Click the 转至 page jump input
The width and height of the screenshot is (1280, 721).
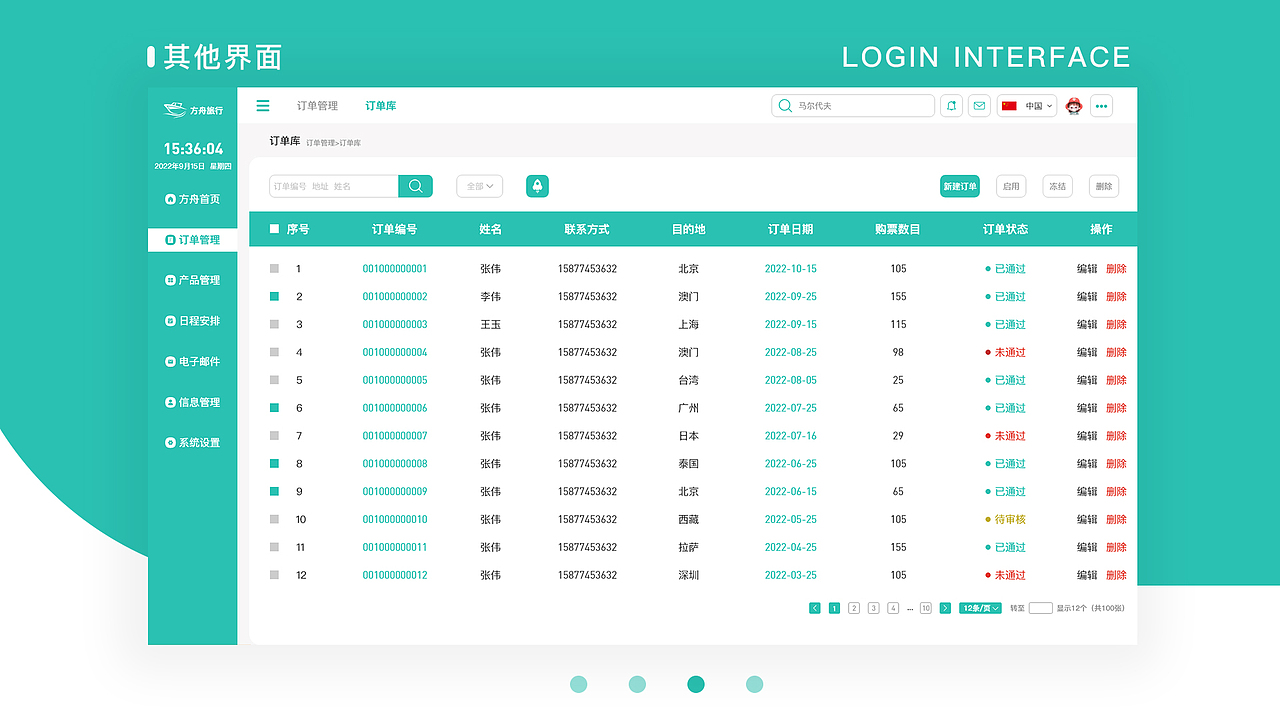point(1041,608)
